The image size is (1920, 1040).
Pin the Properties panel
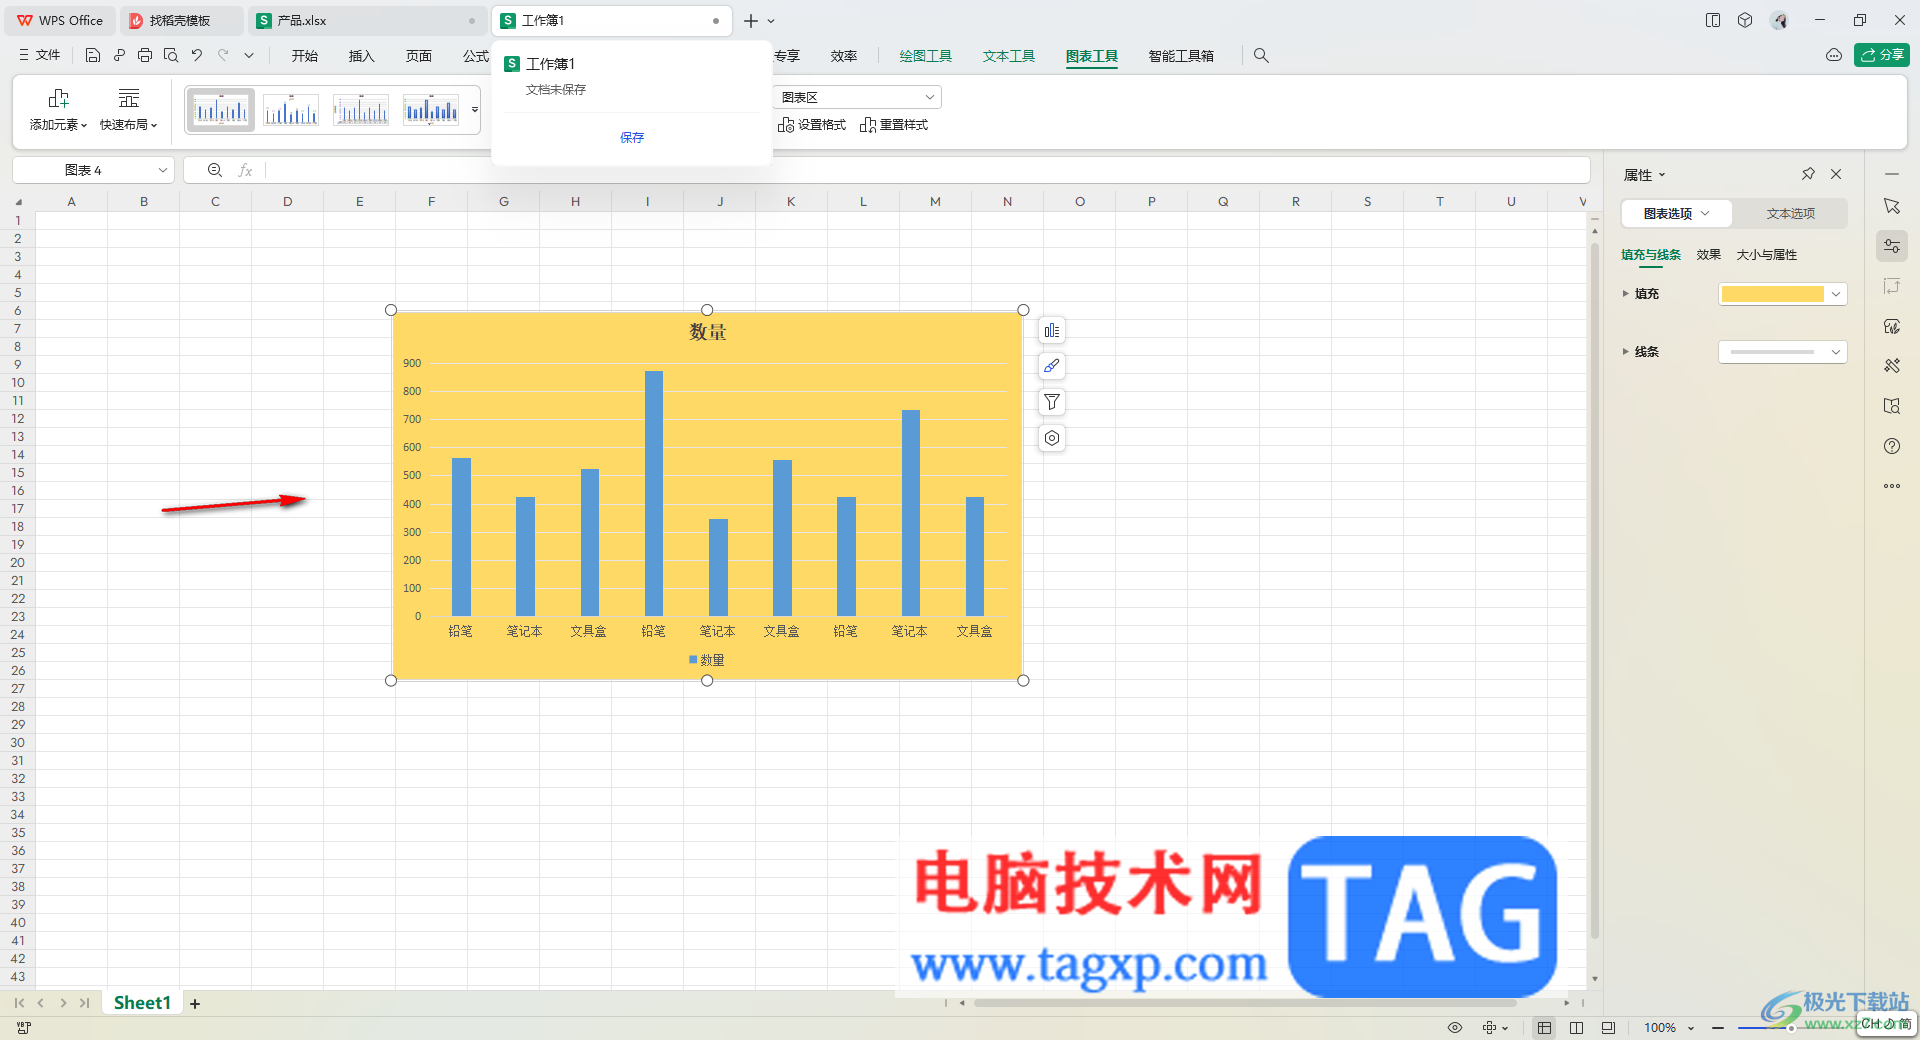[1808, 174]
